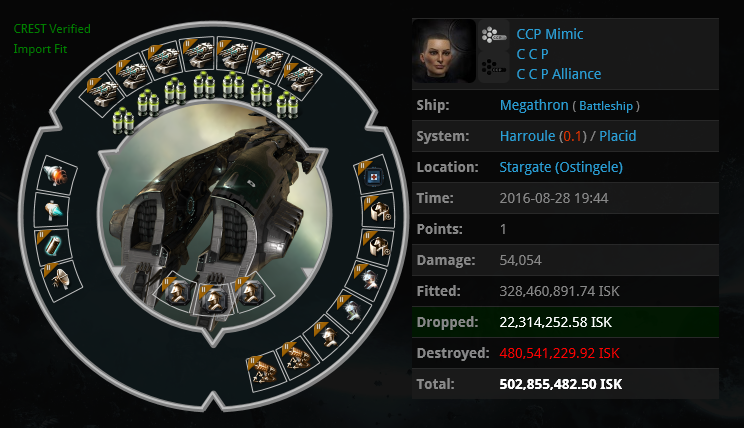Open the CCP Mimic pilot link

[x=549, y=34]
